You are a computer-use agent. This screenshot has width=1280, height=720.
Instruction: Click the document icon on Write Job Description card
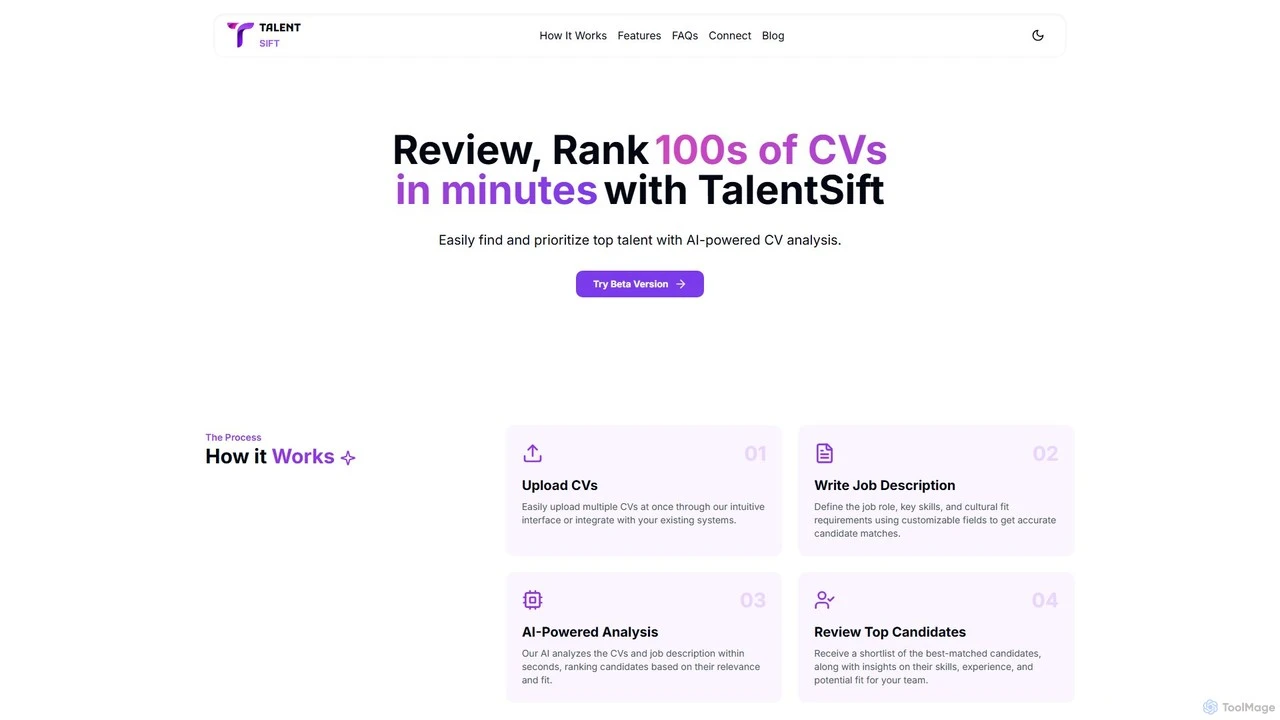[824, 453]
